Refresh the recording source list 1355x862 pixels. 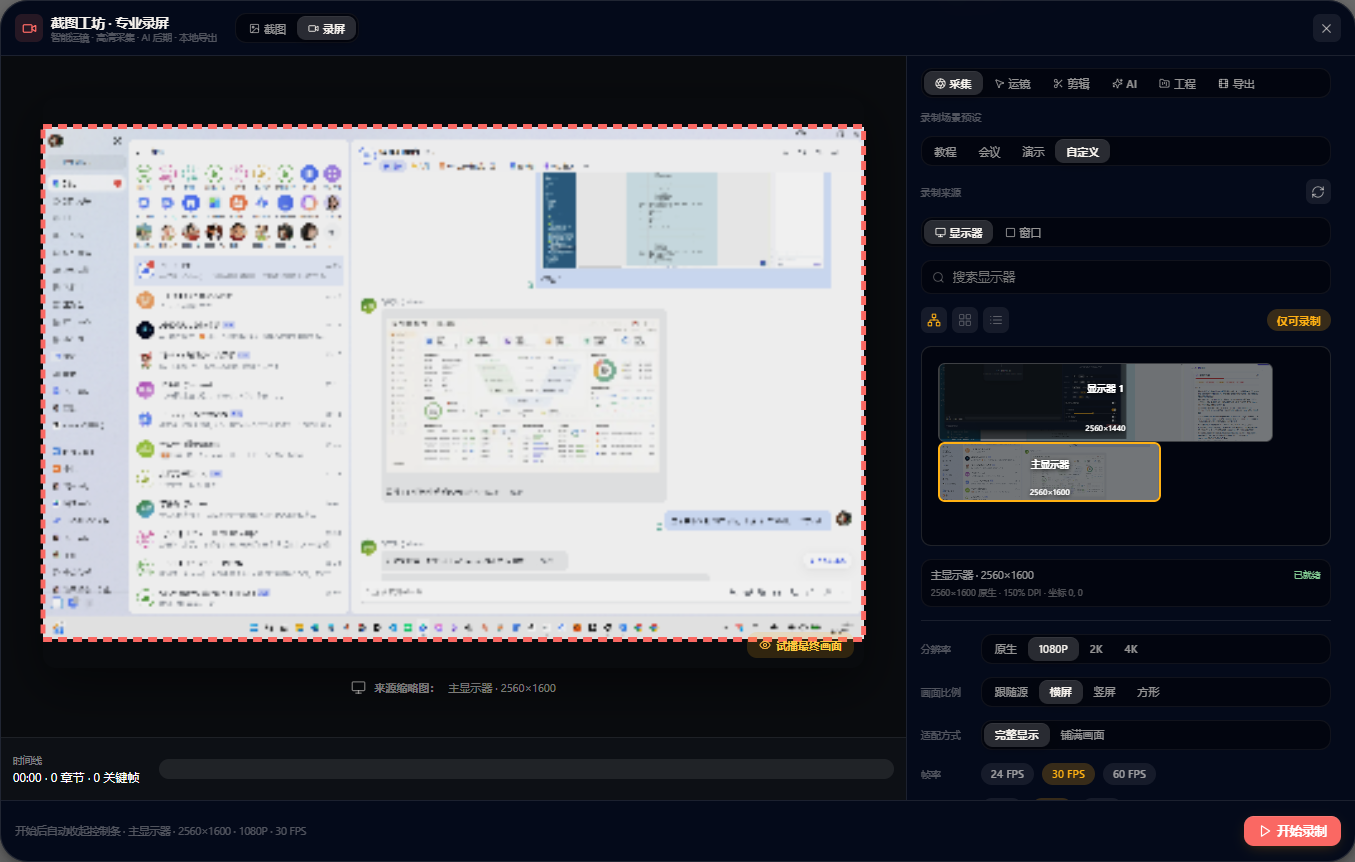click(1318, 192)
